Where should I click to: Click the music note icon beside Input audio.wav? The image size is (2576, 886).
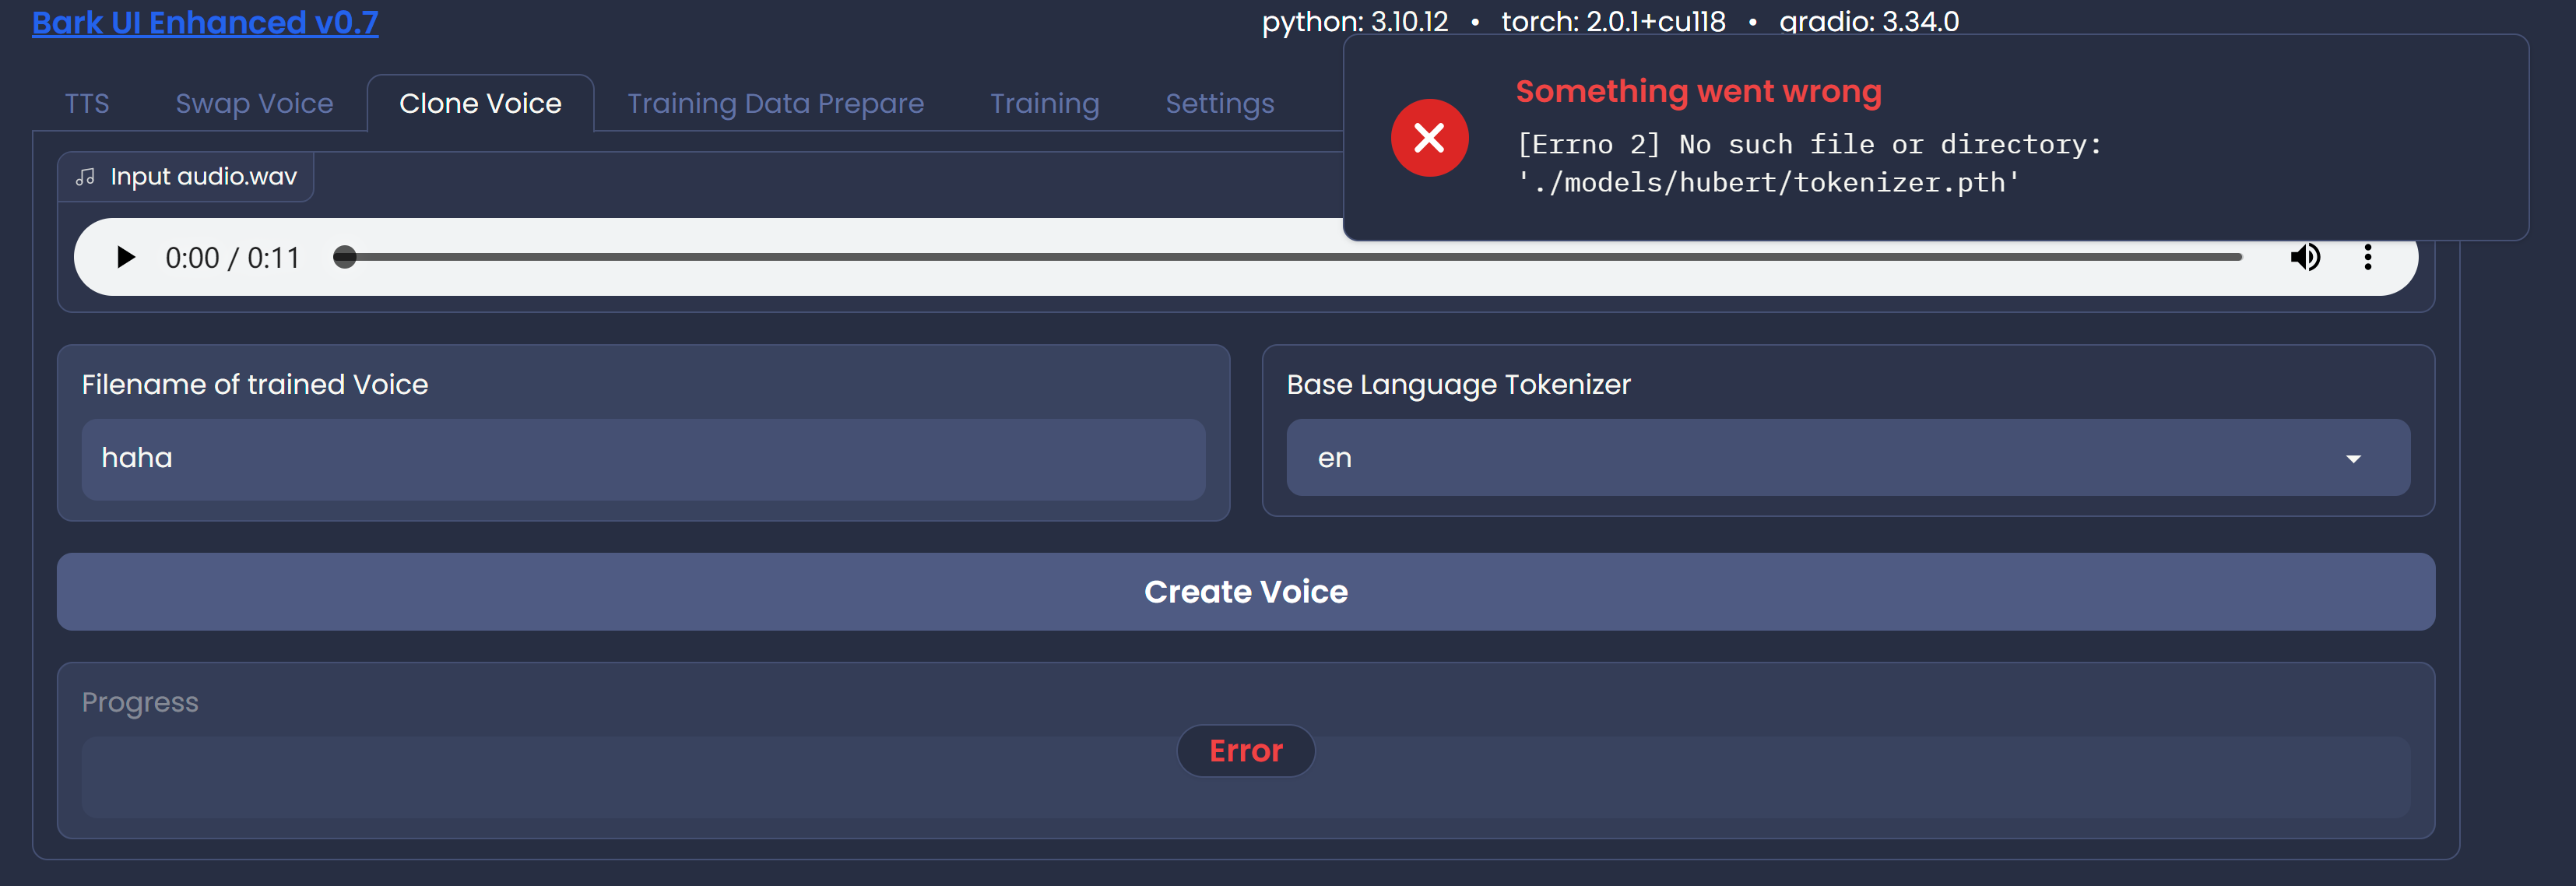point(86,176)
